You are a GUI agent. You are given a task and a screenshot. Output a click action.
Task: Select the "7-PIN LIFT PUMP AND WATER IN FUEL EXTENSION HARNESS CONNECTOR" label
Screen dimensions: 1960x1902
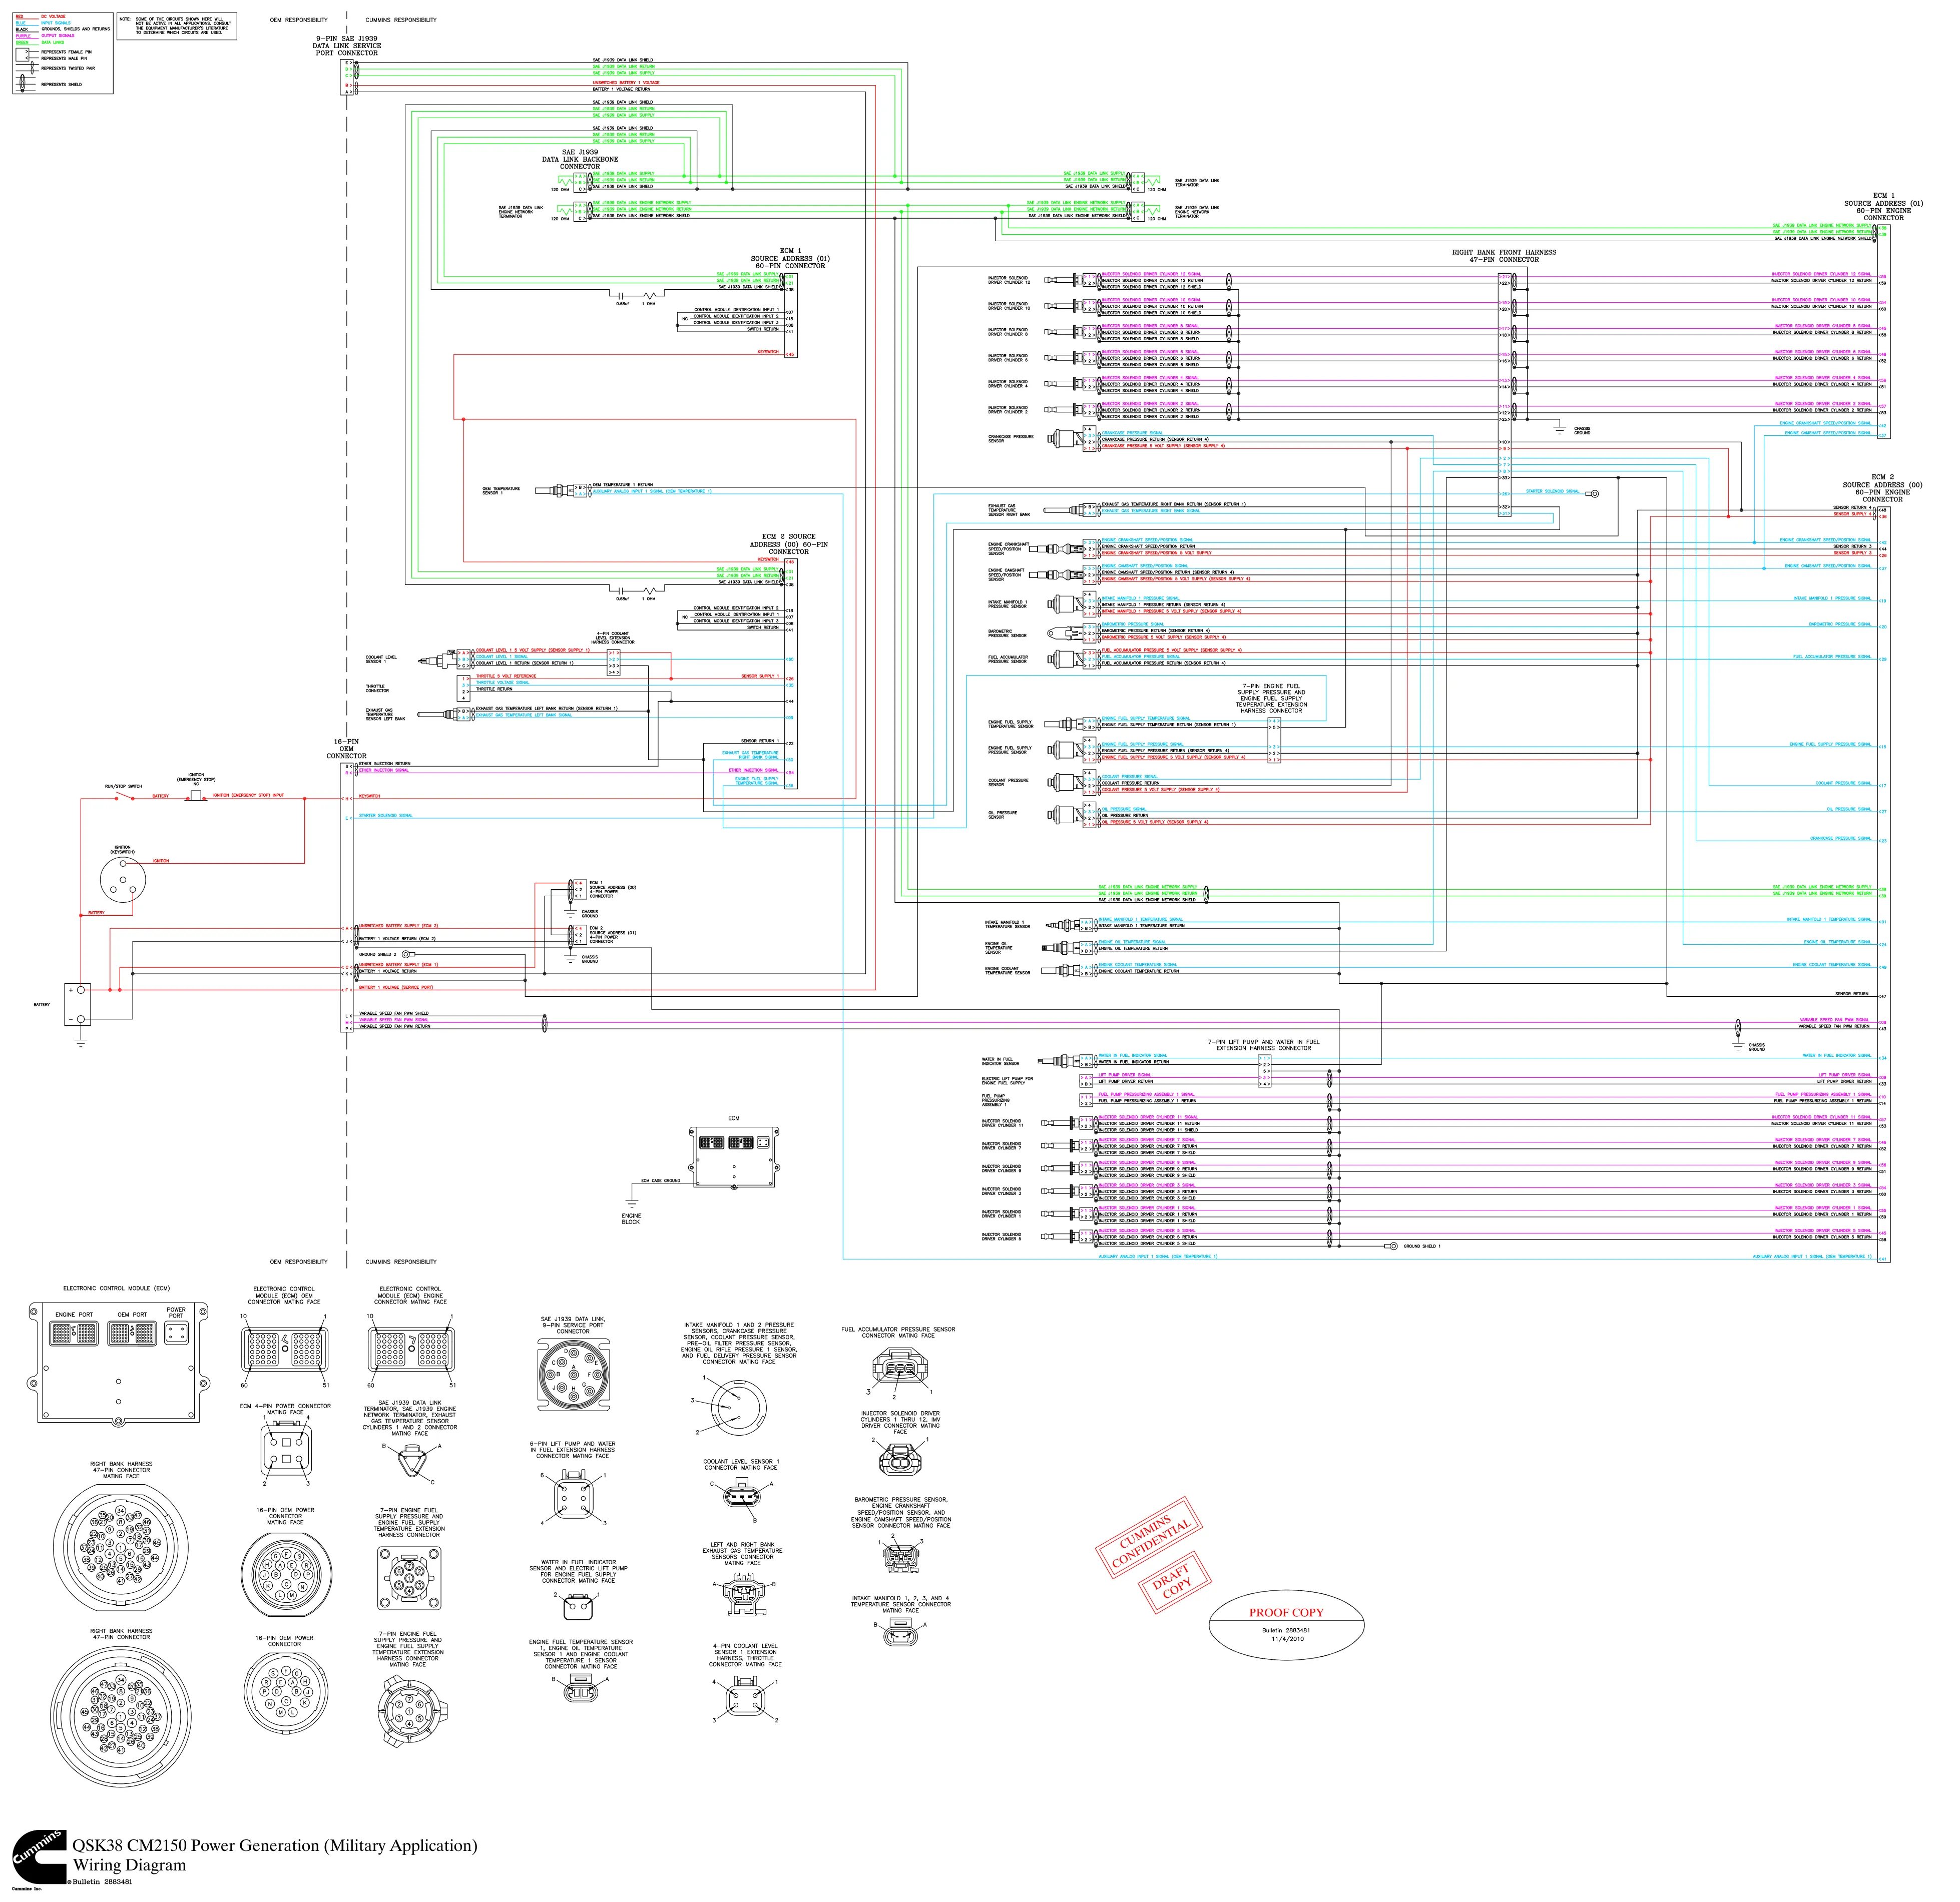click(1263, 1045)
